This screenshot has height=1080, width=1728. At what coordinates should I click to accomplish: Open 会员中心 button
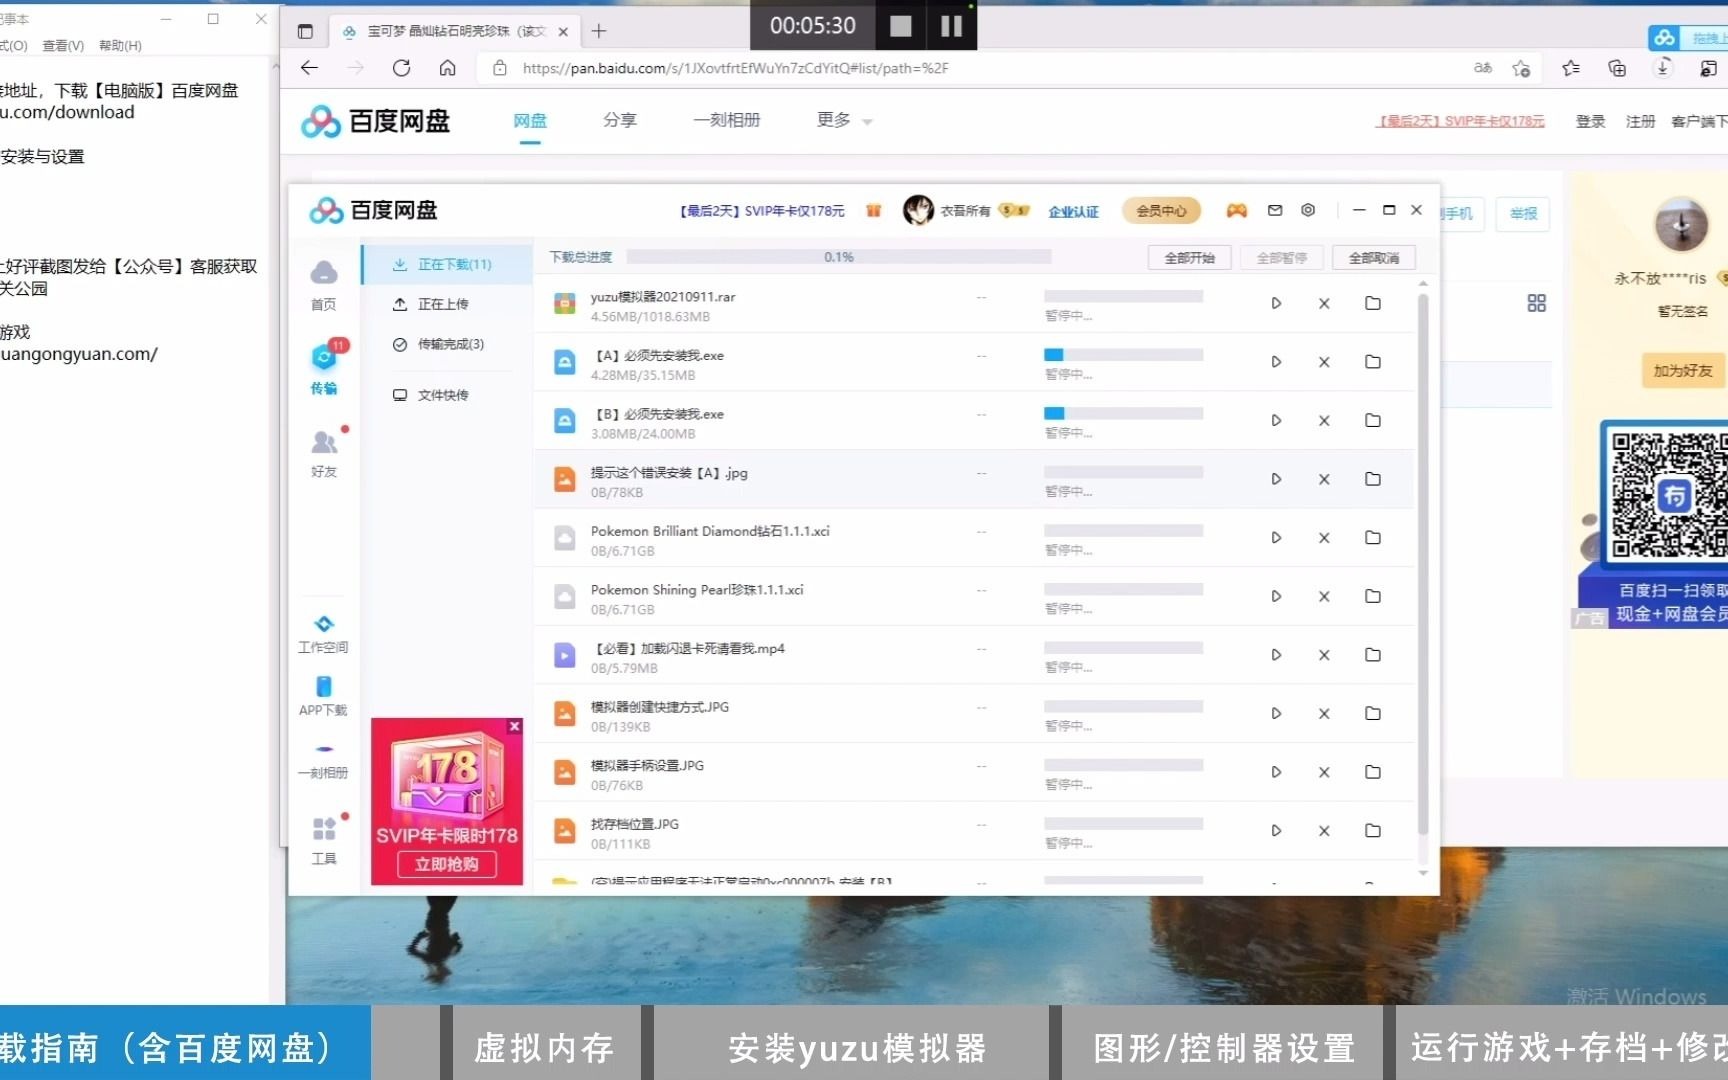[x=1161, y=211]
